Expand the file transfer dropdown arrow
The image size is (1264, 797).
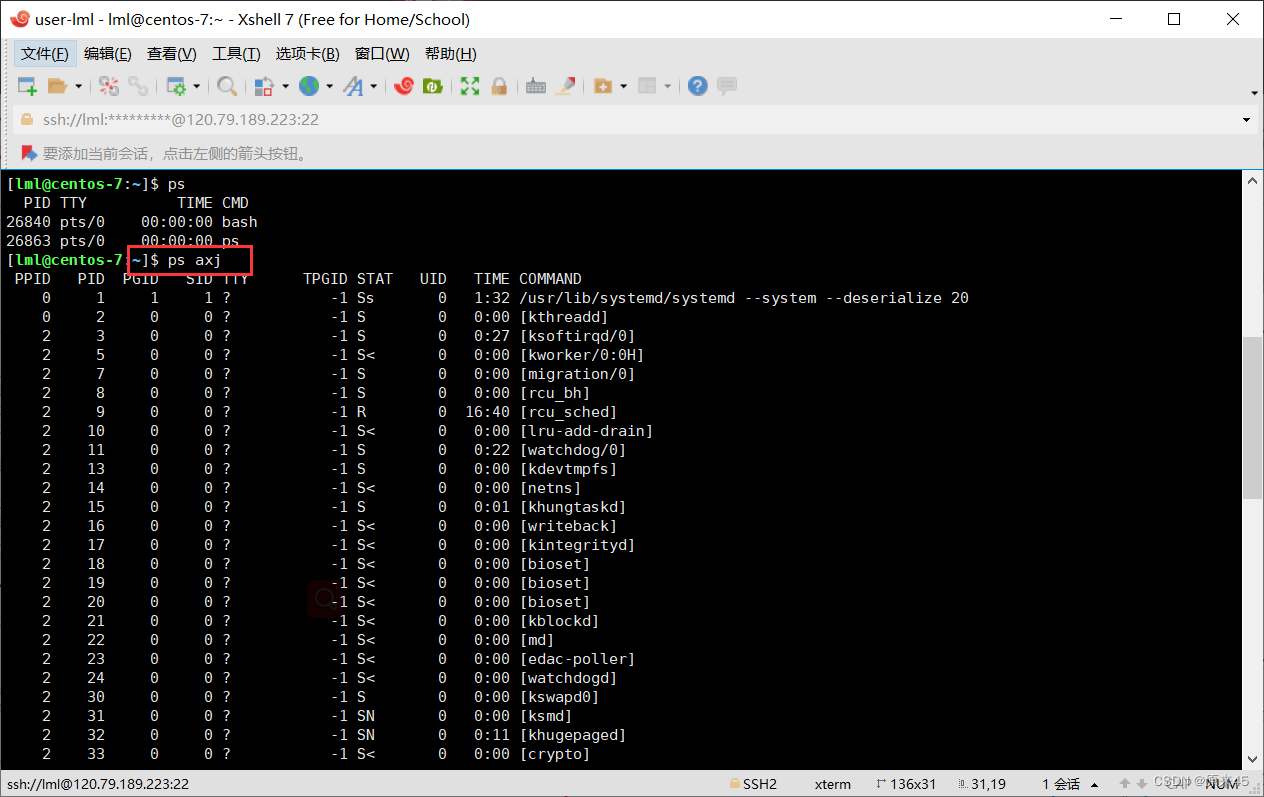tap(623, 87)
